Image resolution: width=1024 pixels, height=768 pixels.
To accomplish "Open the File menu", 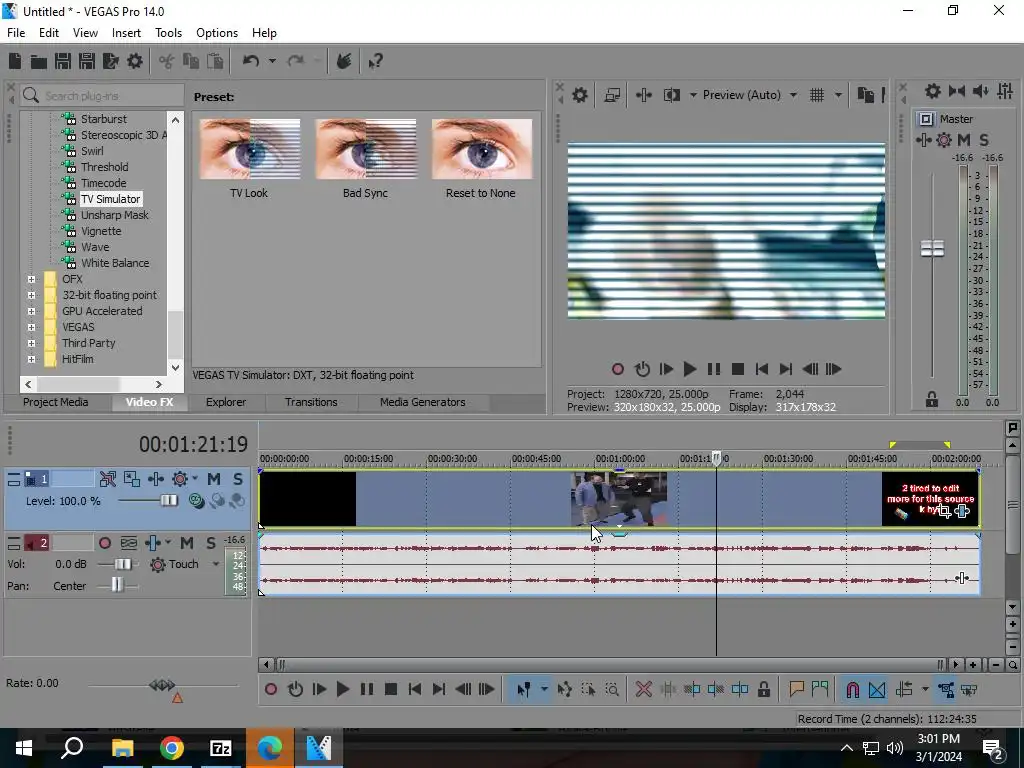I will 16,33.
